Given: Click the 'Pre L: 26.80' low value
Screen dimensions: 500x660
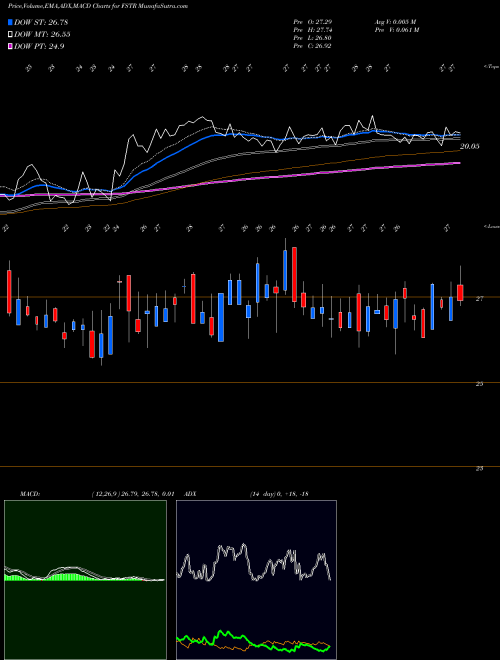Looking at the screenshot, I should (x=313, y=38).
